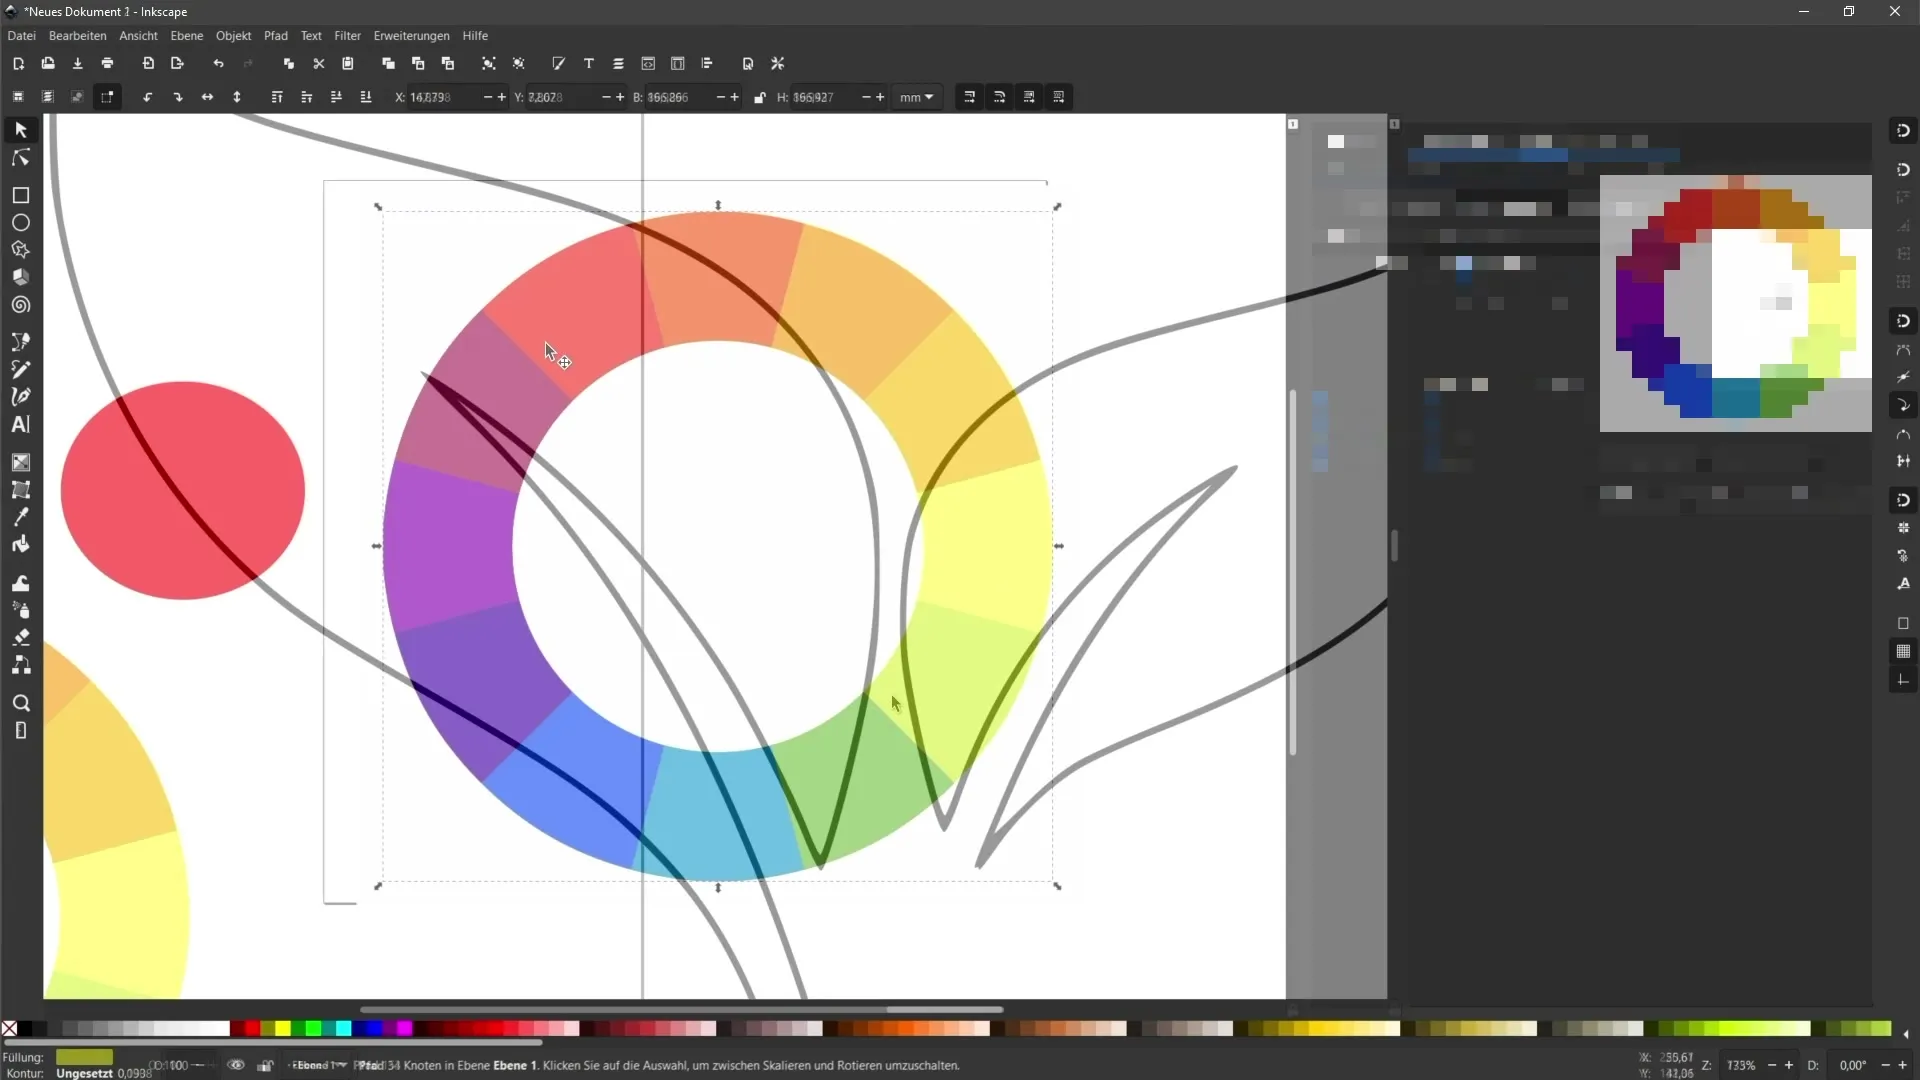Open Text and Font dialog icon
The width and height of the screenshot is (1920, 1080).
[589, 64]
